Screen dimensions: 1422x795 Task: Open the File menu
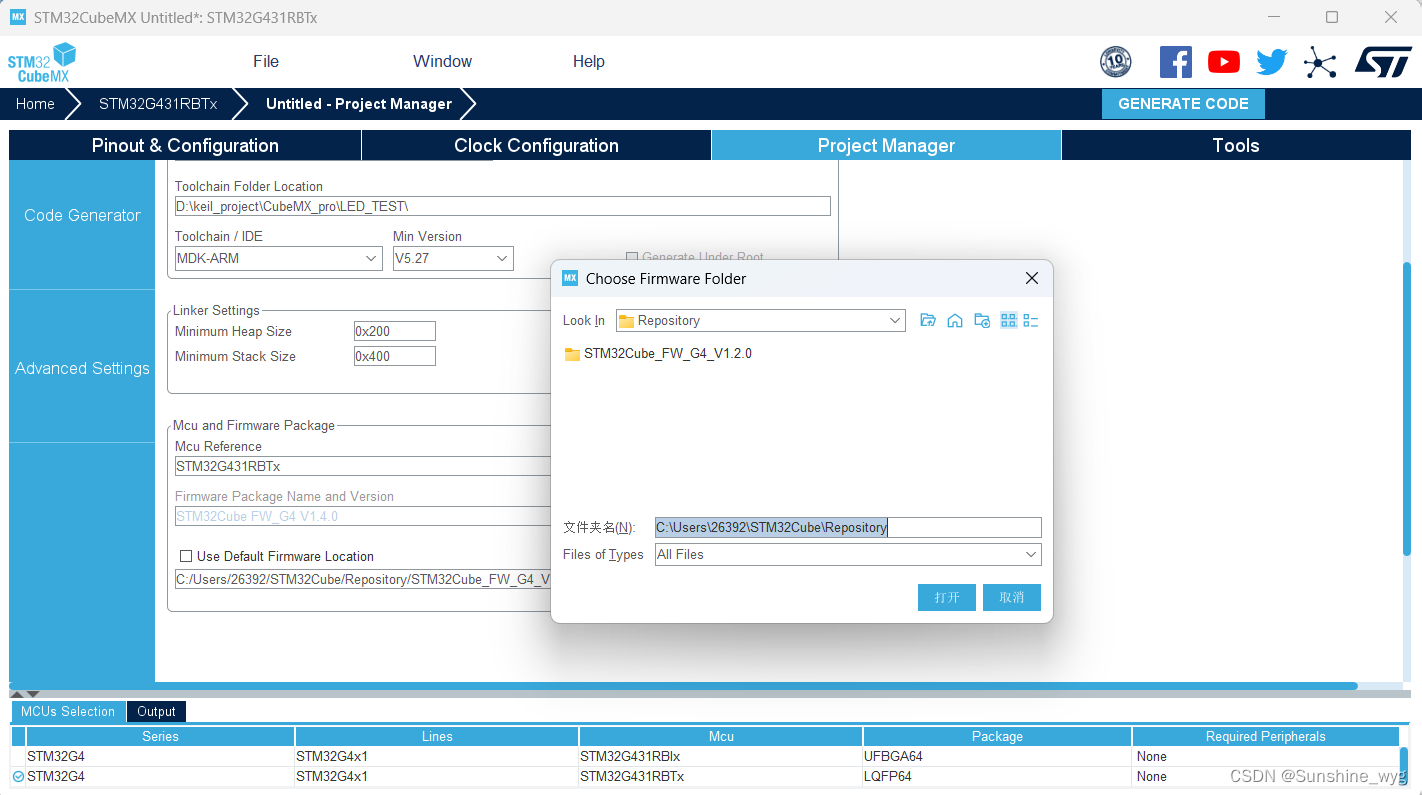tap(266, 61)
